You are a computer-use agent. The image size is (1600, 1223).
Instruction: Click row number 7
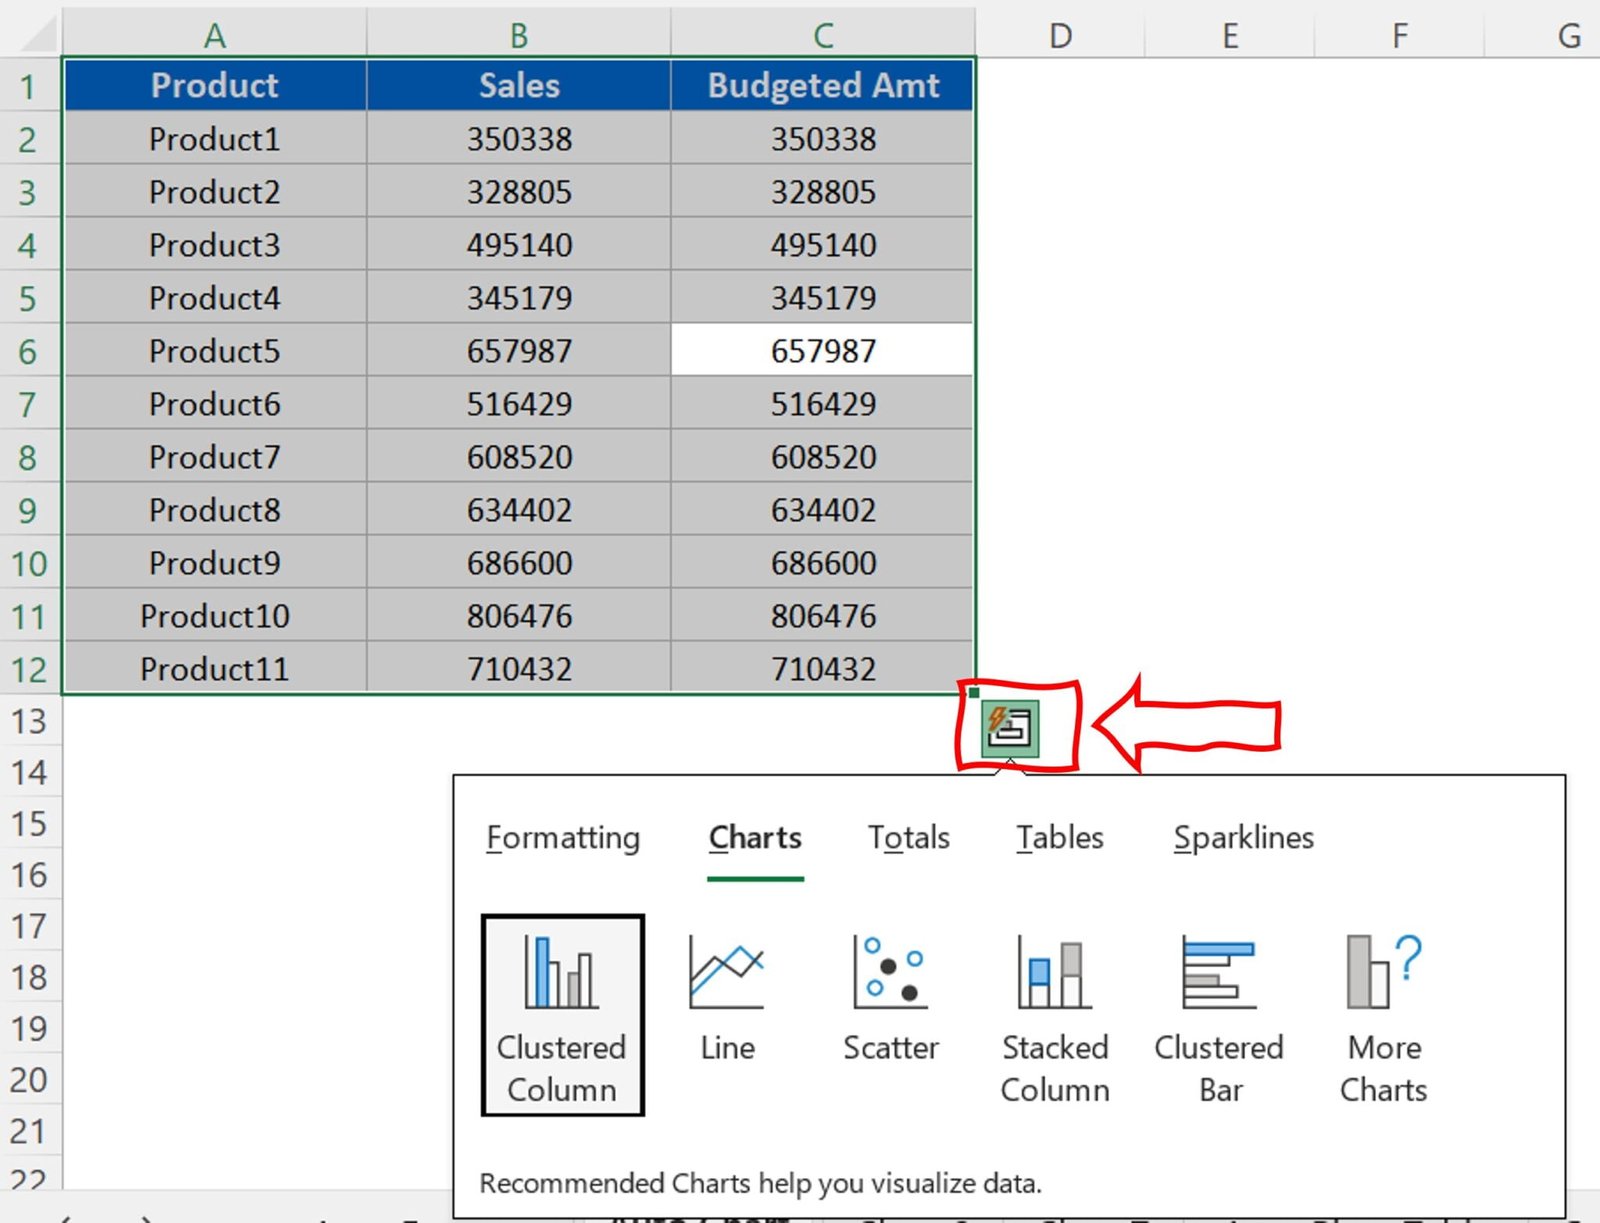pos(28,404)
